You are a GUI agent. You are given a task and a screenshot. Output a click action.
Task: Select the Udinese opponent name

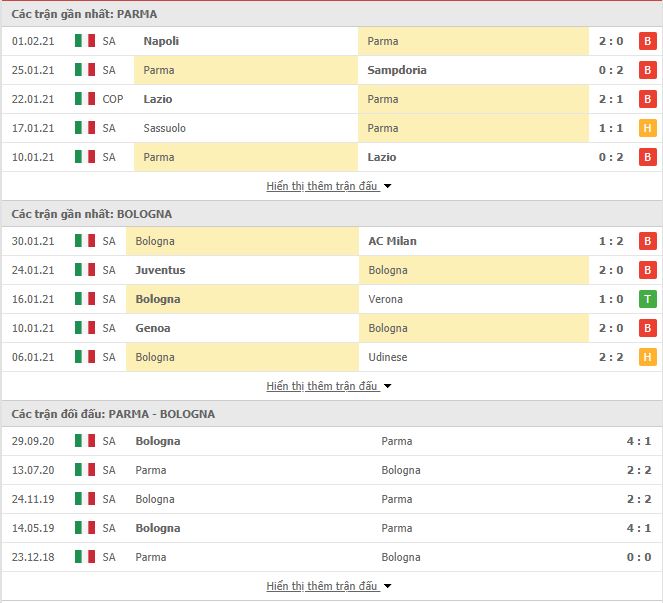[x=388, y=357]
